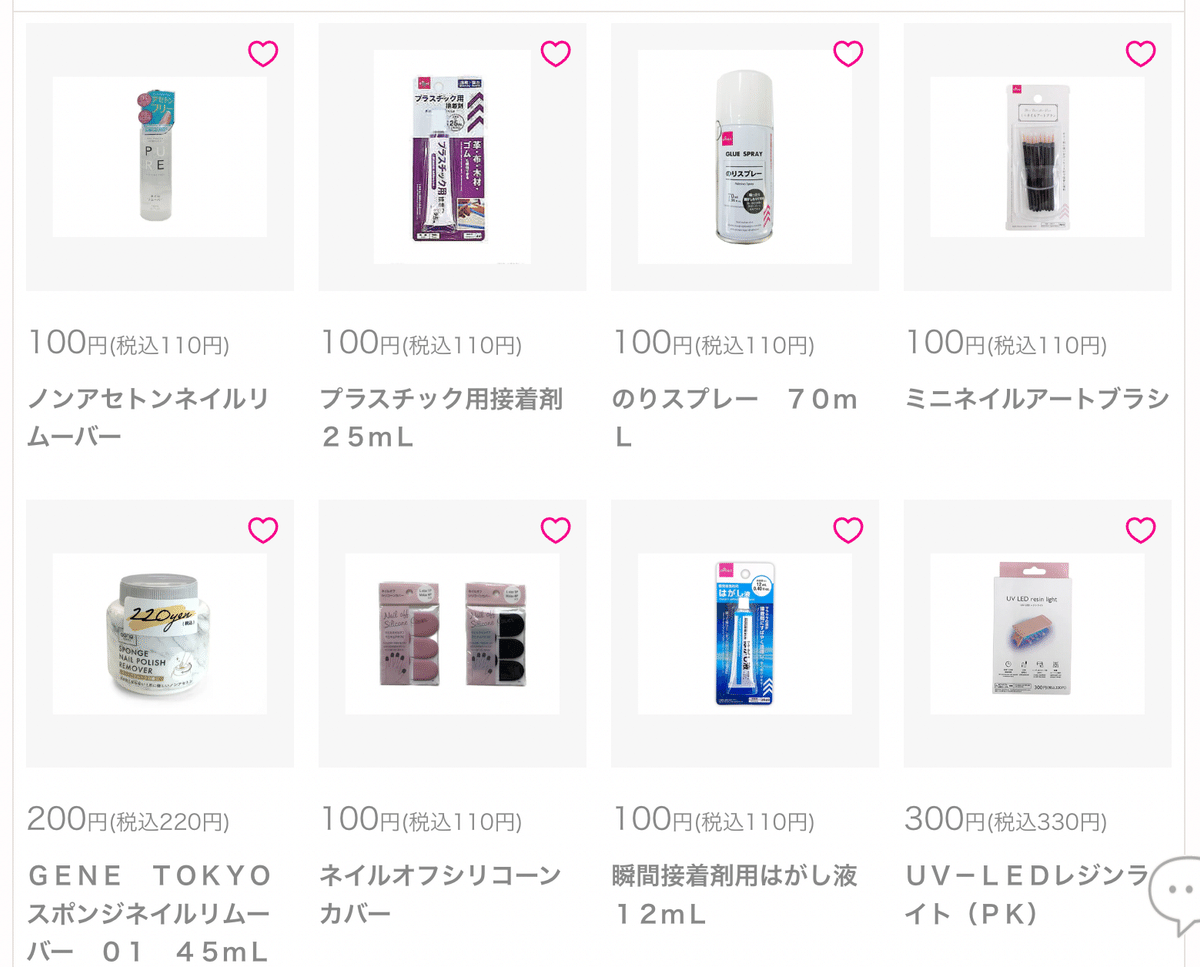The image size is (1200, 967).
Task: View sponge nail polish remover jar image
Action: (160, 634)
